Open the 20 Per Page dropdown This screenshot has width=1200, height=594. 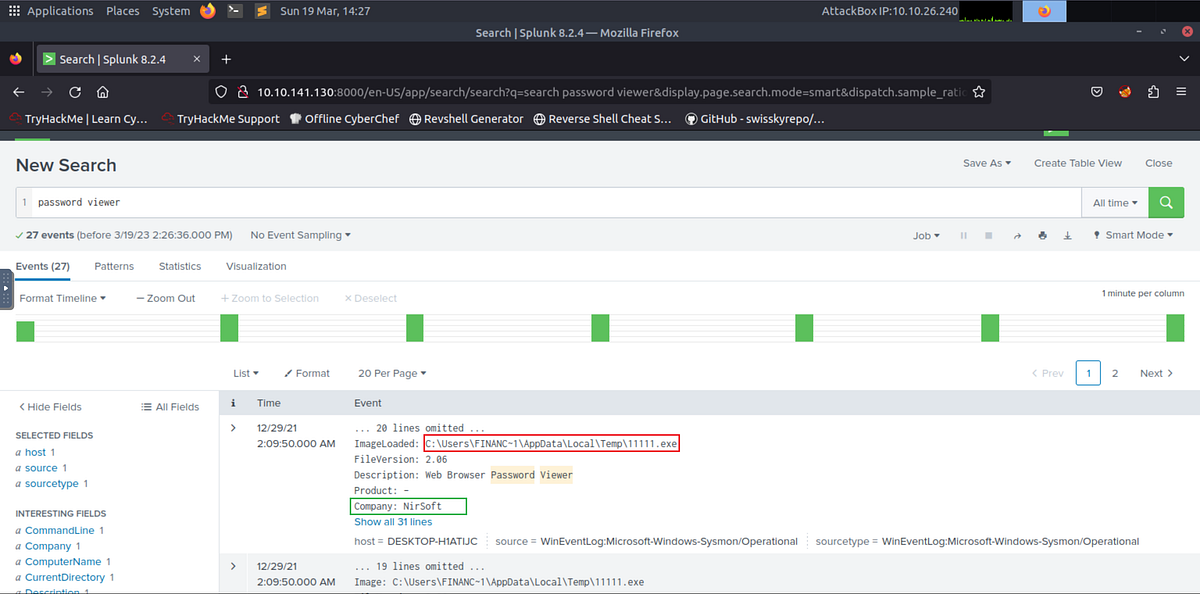click(391, 373)
